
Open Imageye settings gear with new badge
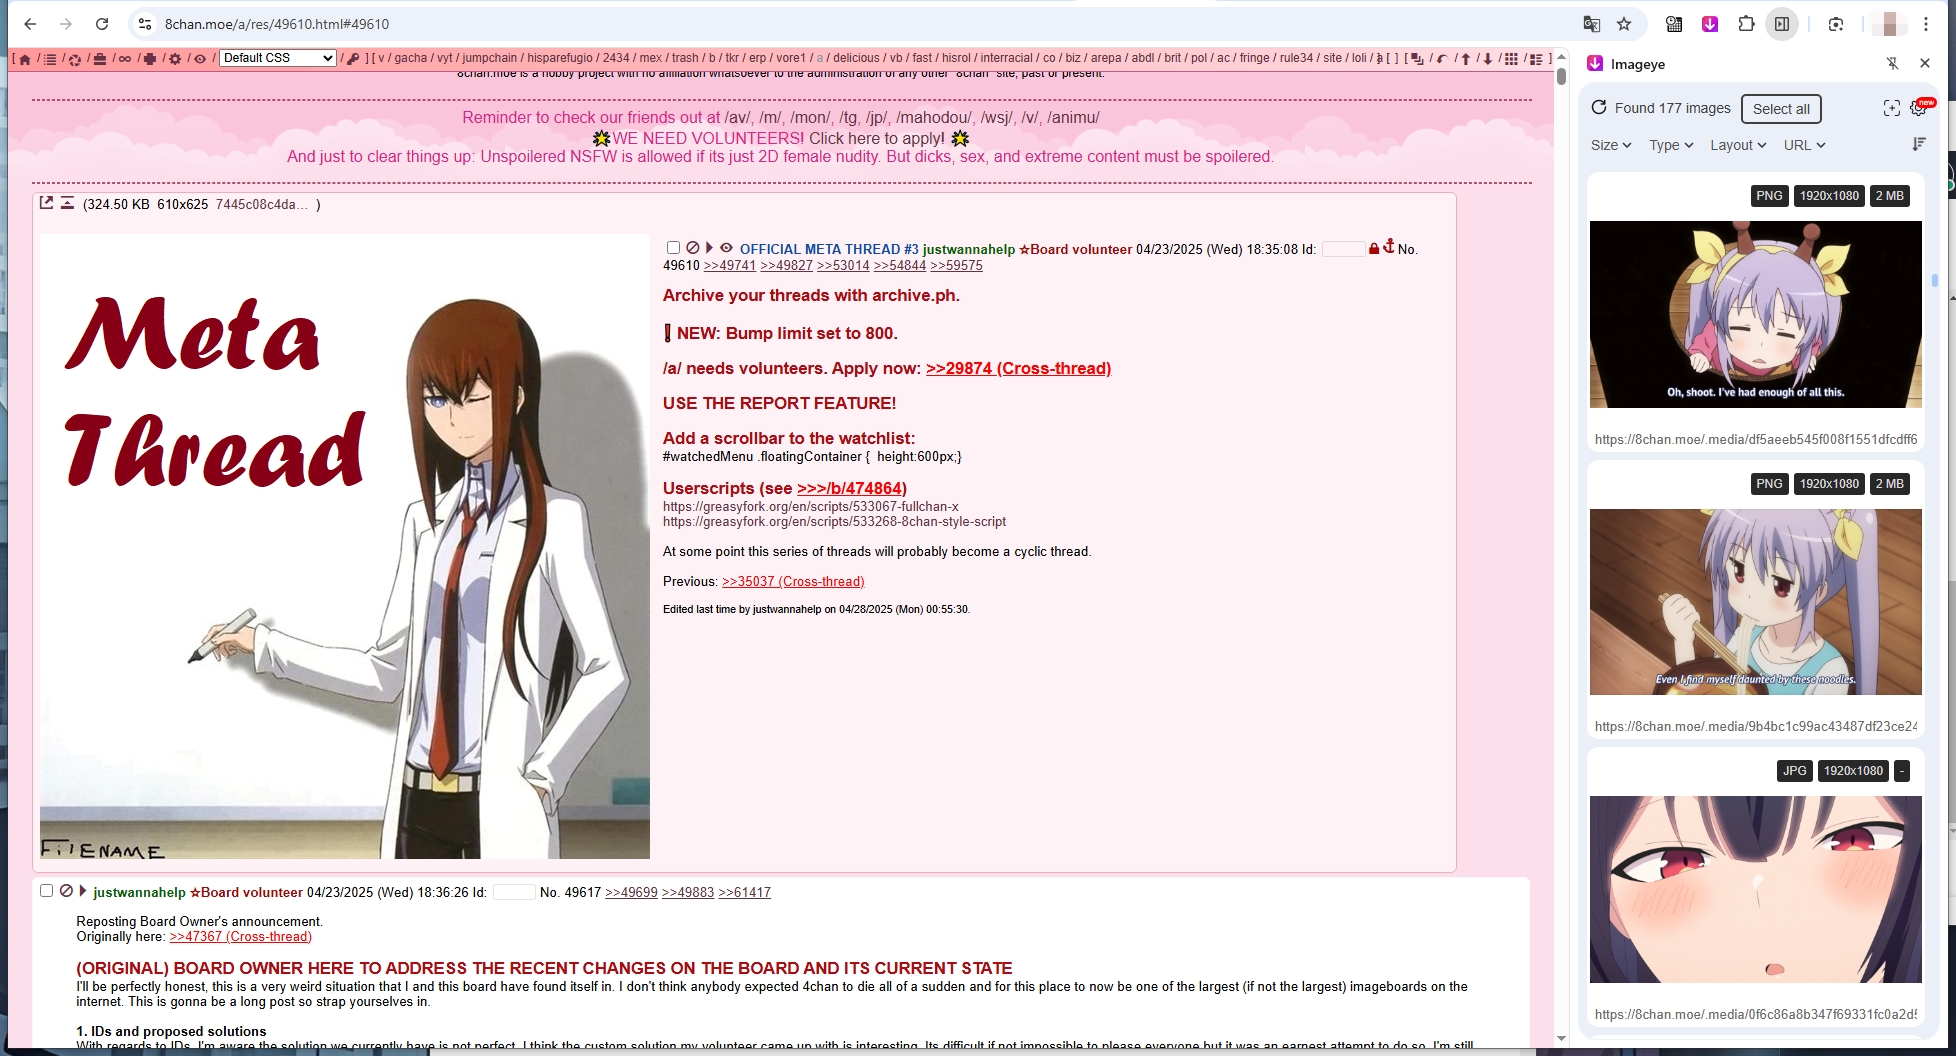pyautogui.click(x=1919, y=108)
